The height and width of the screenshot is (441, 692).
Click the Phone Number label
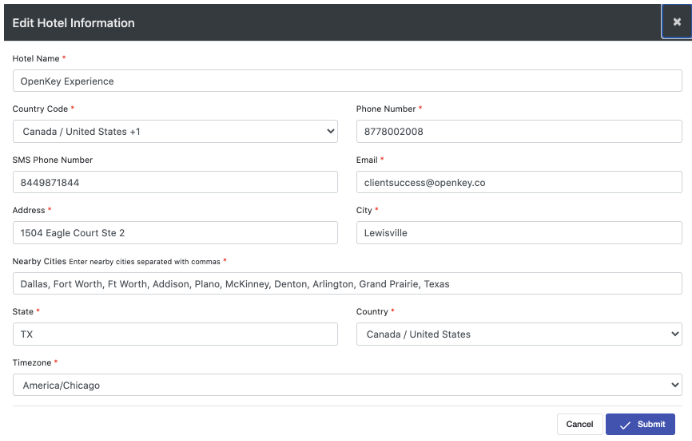386,109
